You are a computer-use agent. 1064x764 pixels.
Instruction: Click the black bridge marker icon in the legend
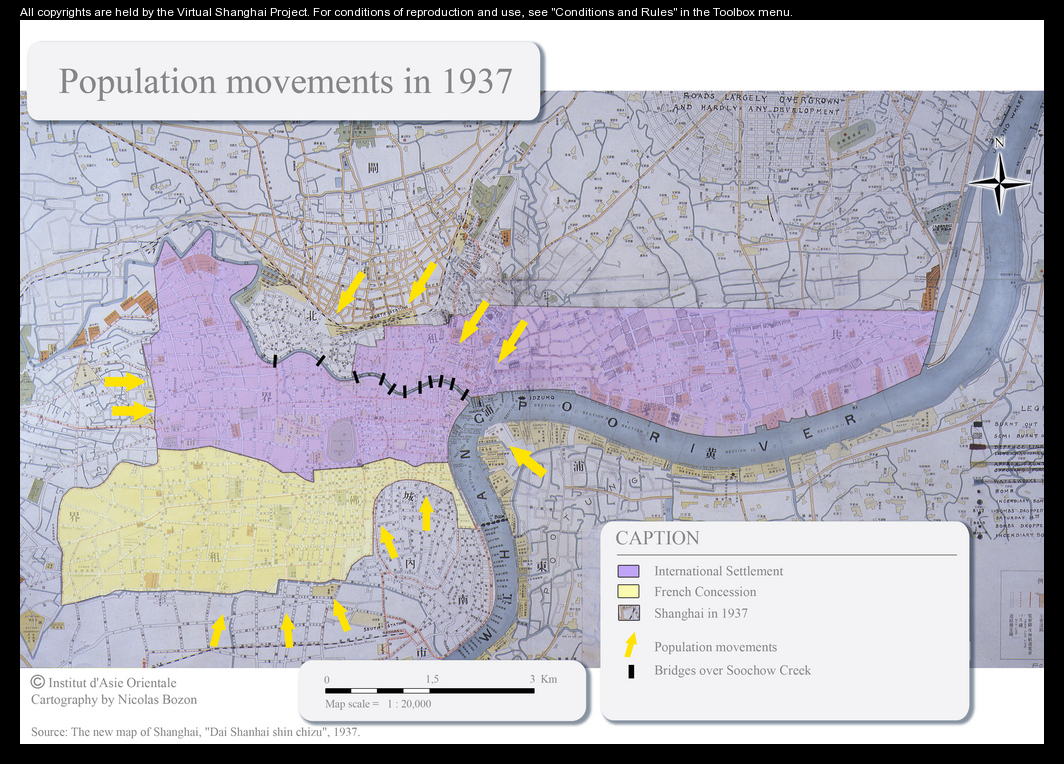pos(630,671)
